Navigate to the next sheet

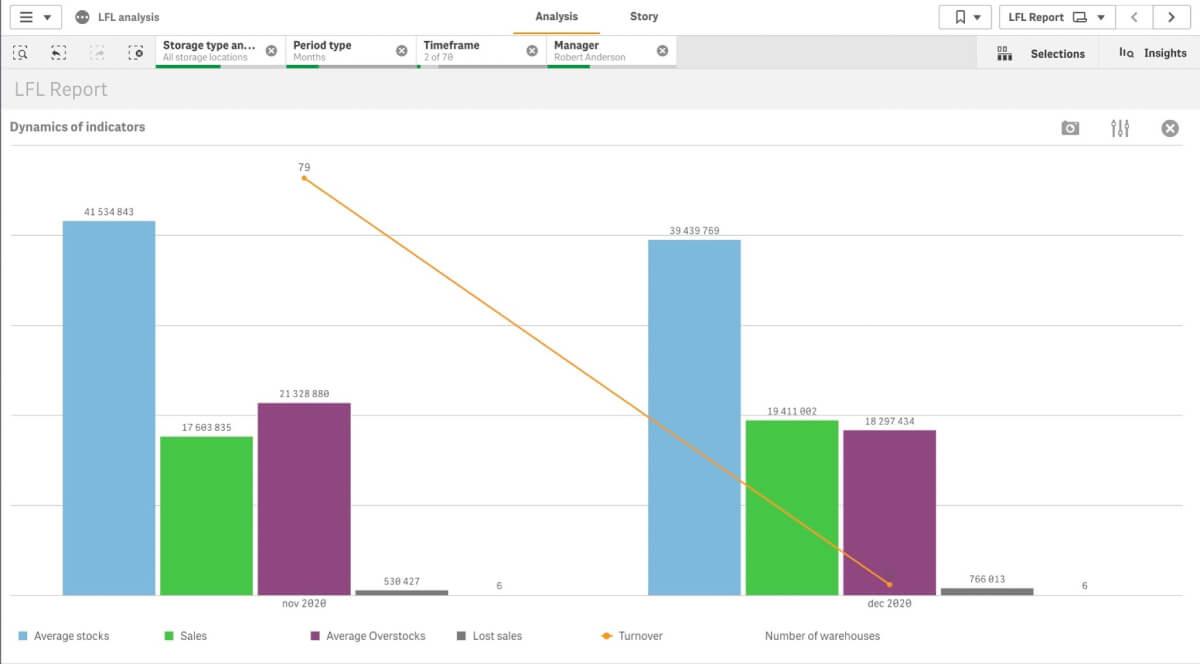[x=1170, y=16]
